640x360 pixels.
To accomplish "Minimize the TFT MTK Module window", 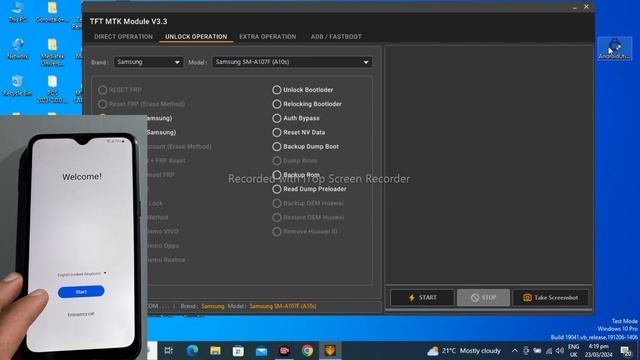I will coord(575,7).
